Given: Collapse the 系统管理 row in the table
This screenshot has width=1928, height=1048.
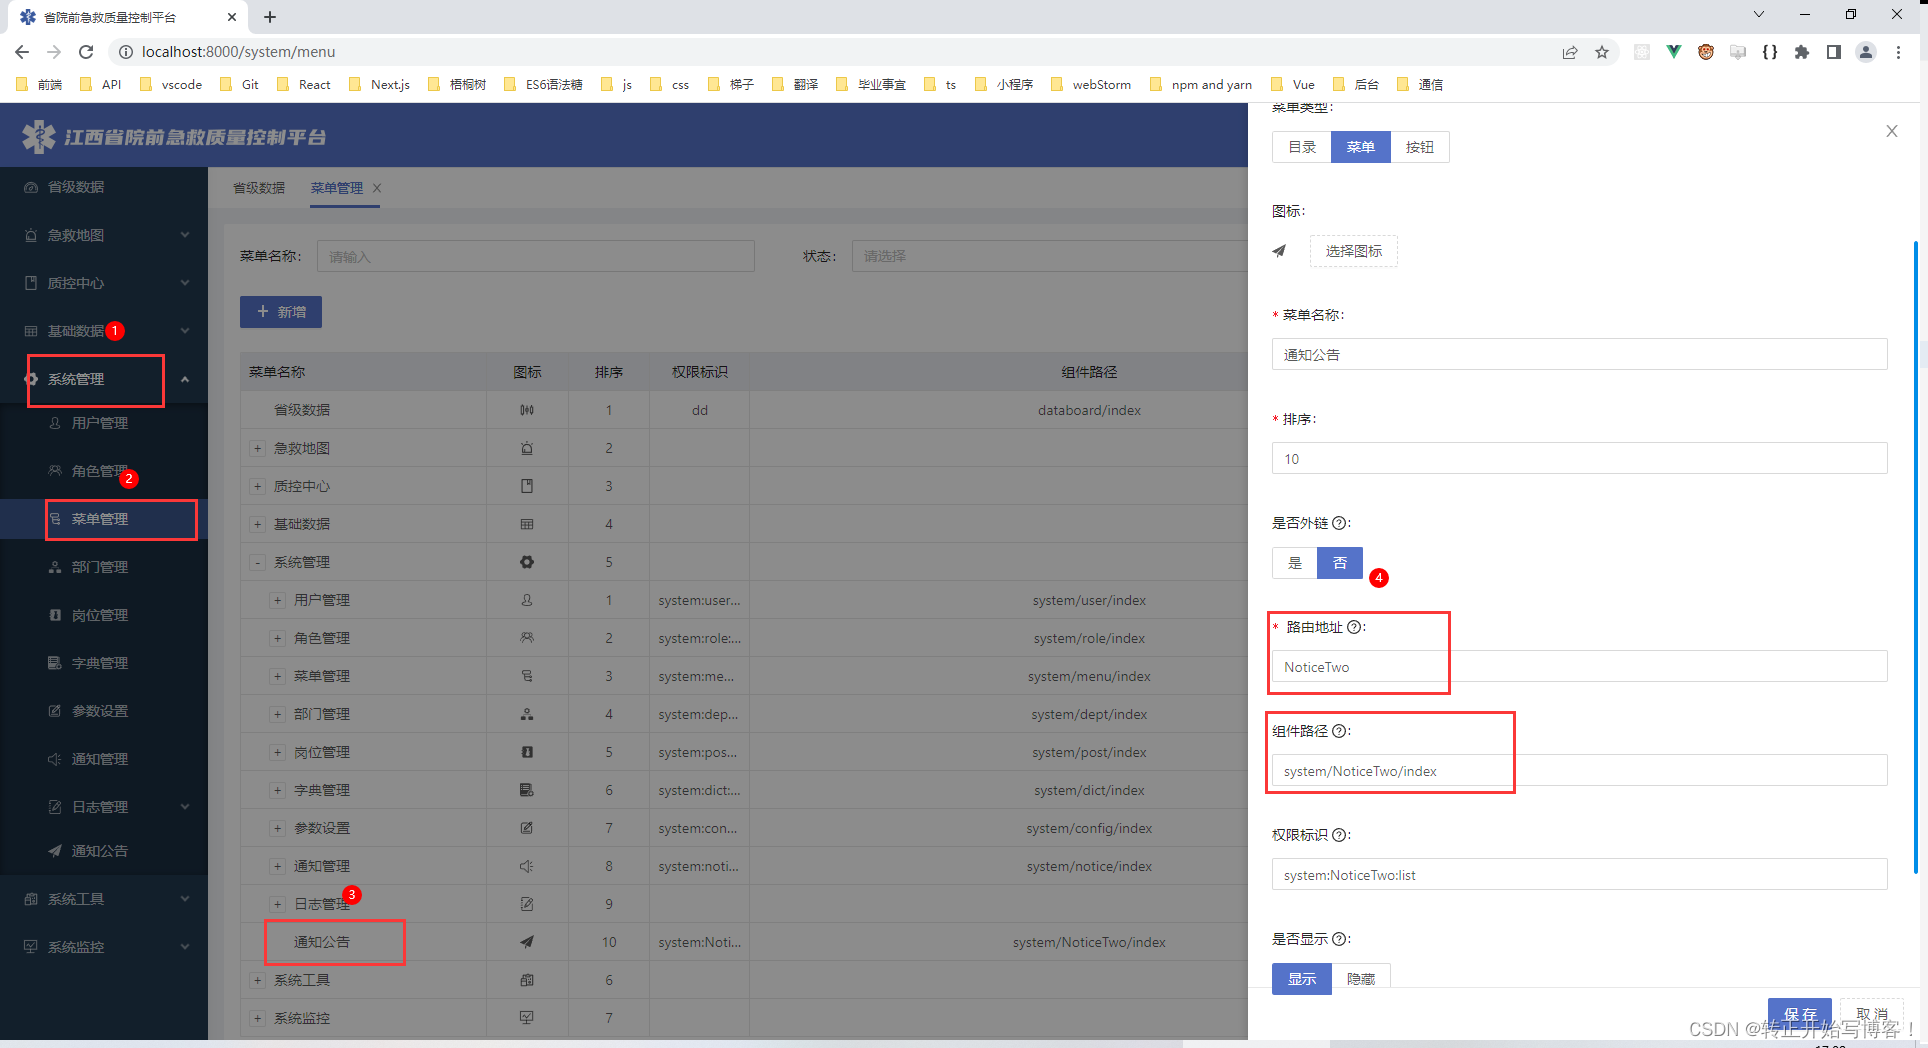Looking at the screenshot, I should pyautogui.click(x=257, y=562).
